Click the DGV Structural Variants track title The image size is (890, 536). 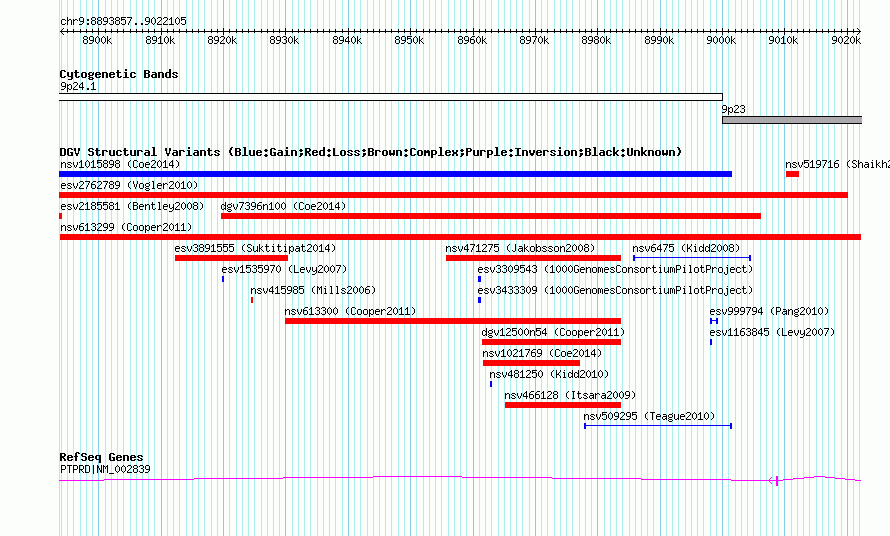[371, 152]
